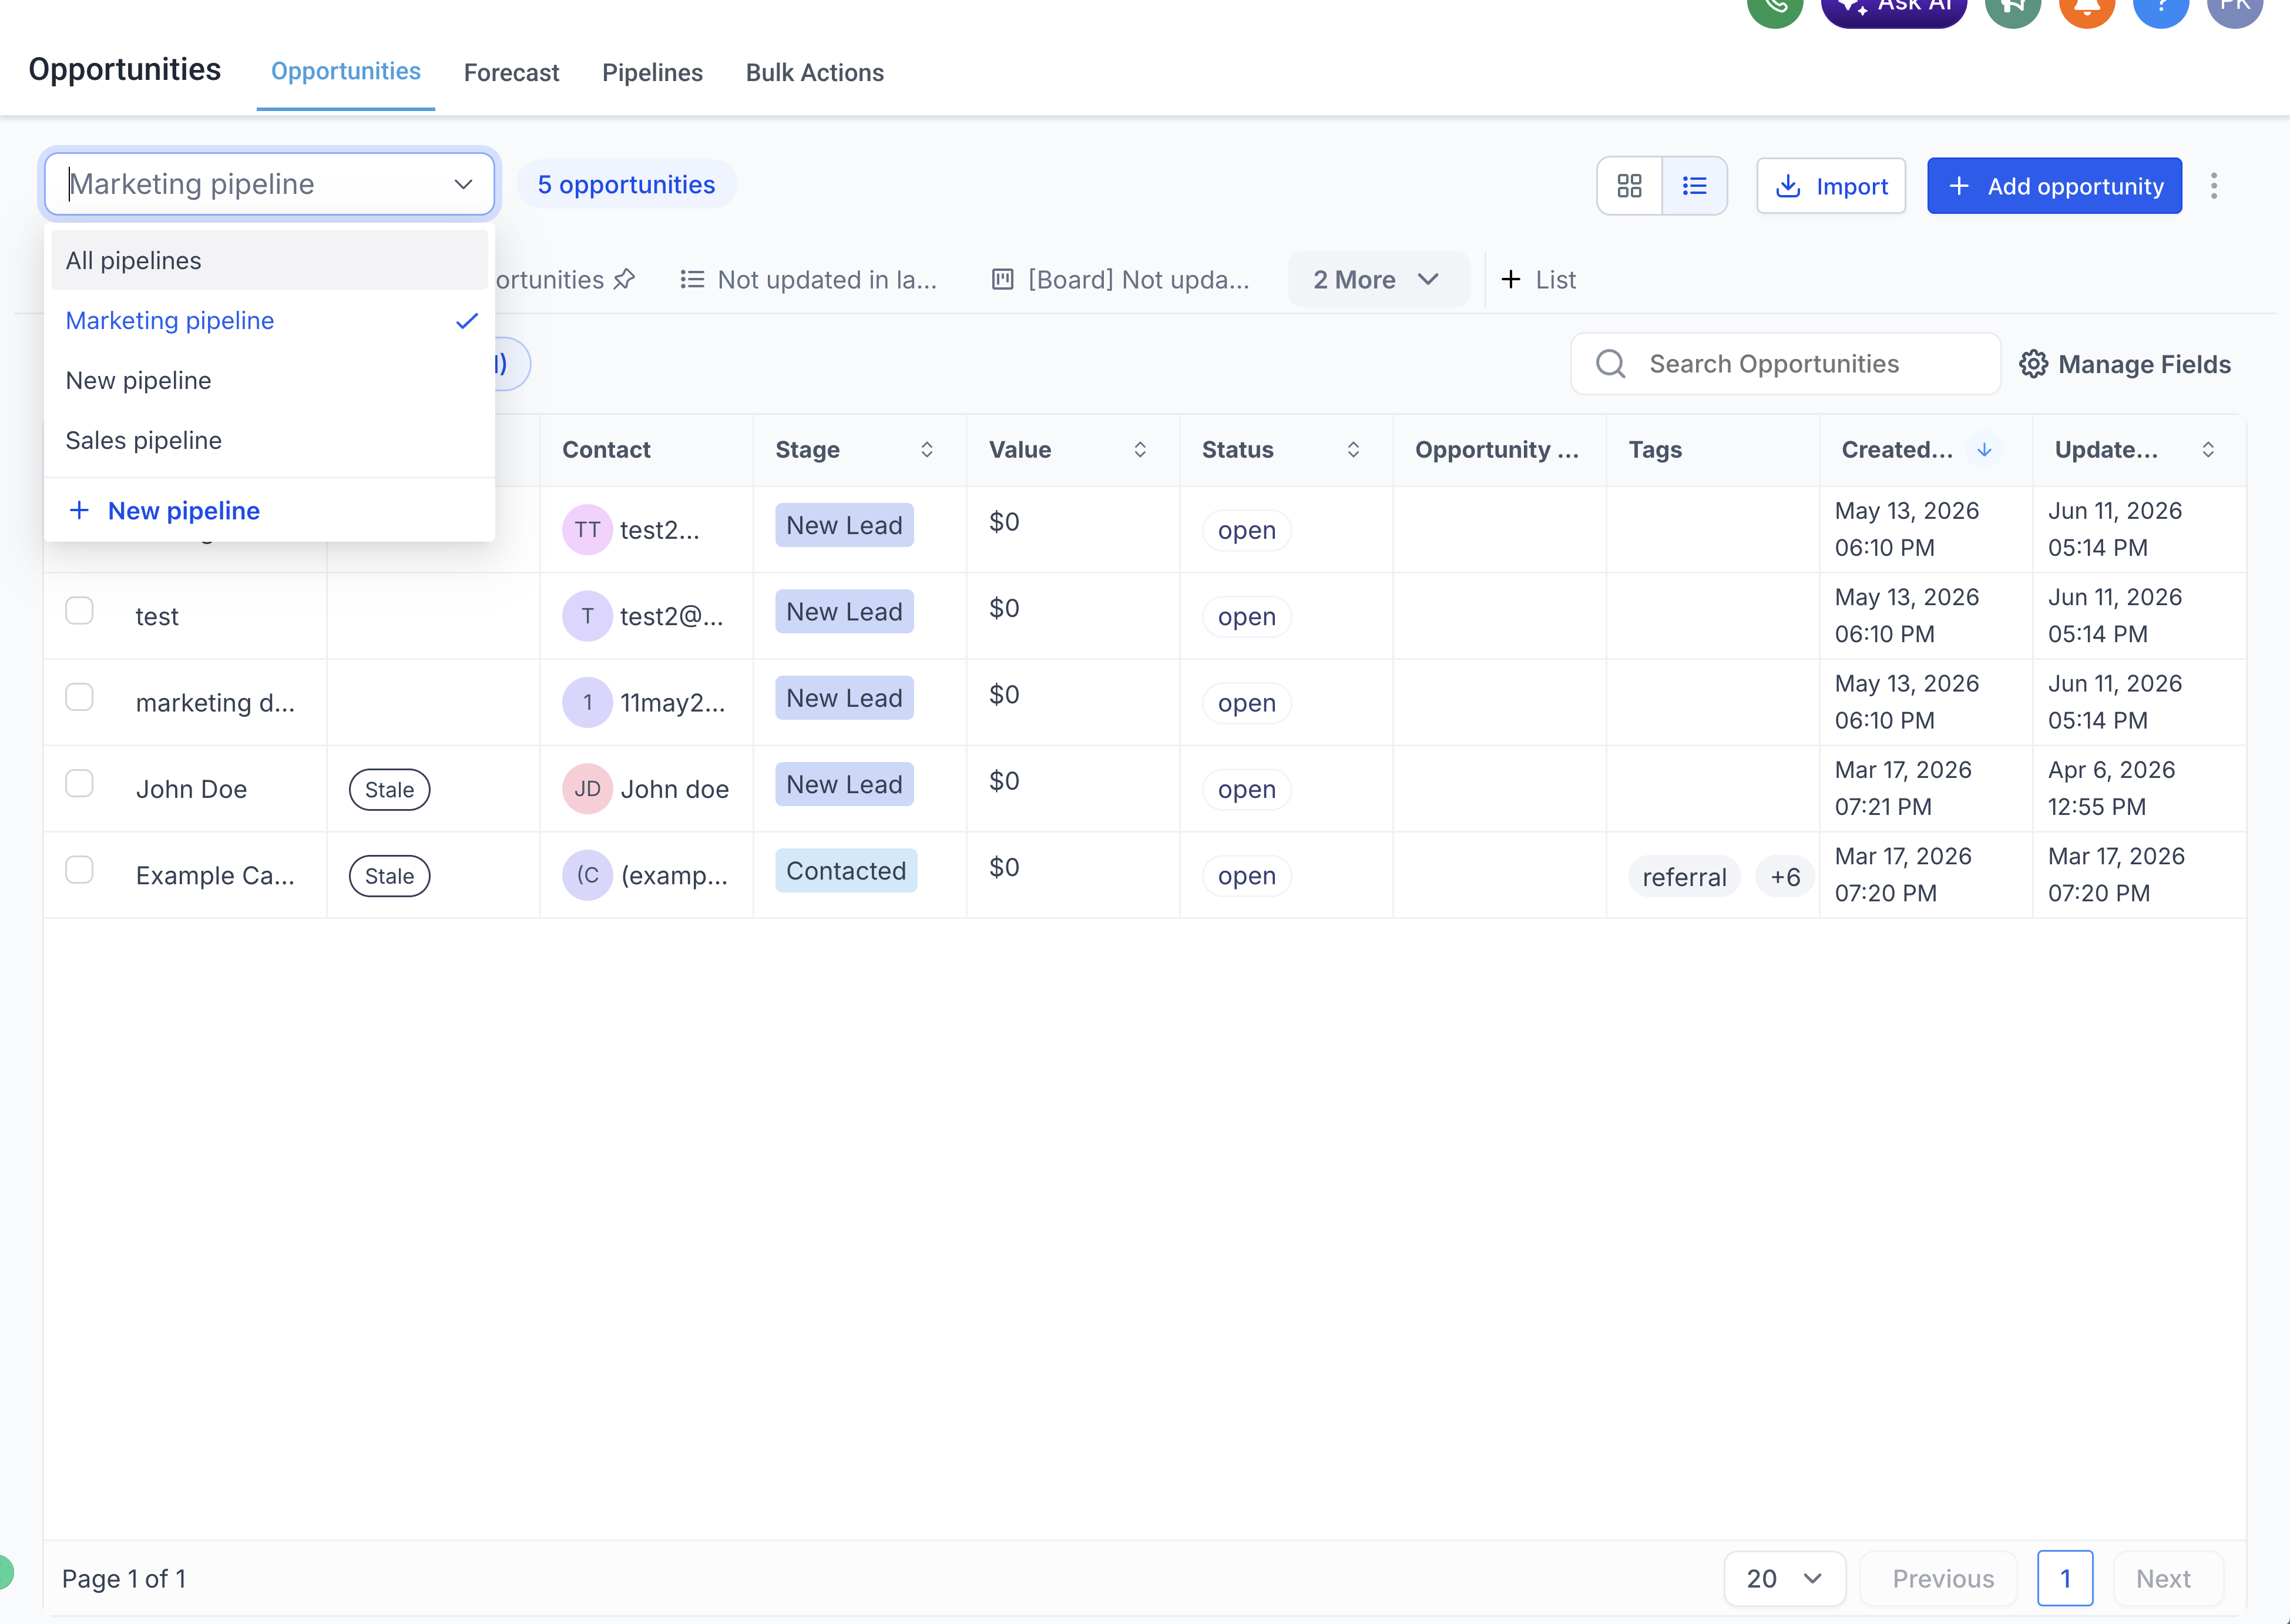Screen dimensions: 2290x1624
Task: Sort by Value column arrows
Action: click(1140, 450)
